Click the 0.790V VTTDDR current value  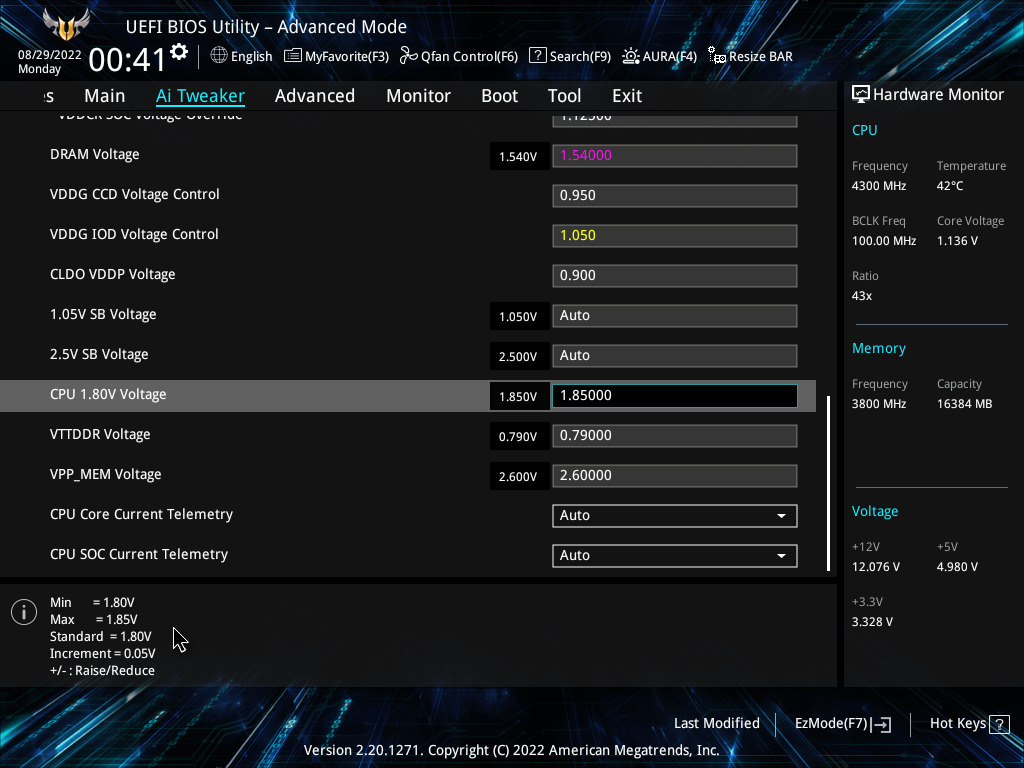[x=519, y=436]
